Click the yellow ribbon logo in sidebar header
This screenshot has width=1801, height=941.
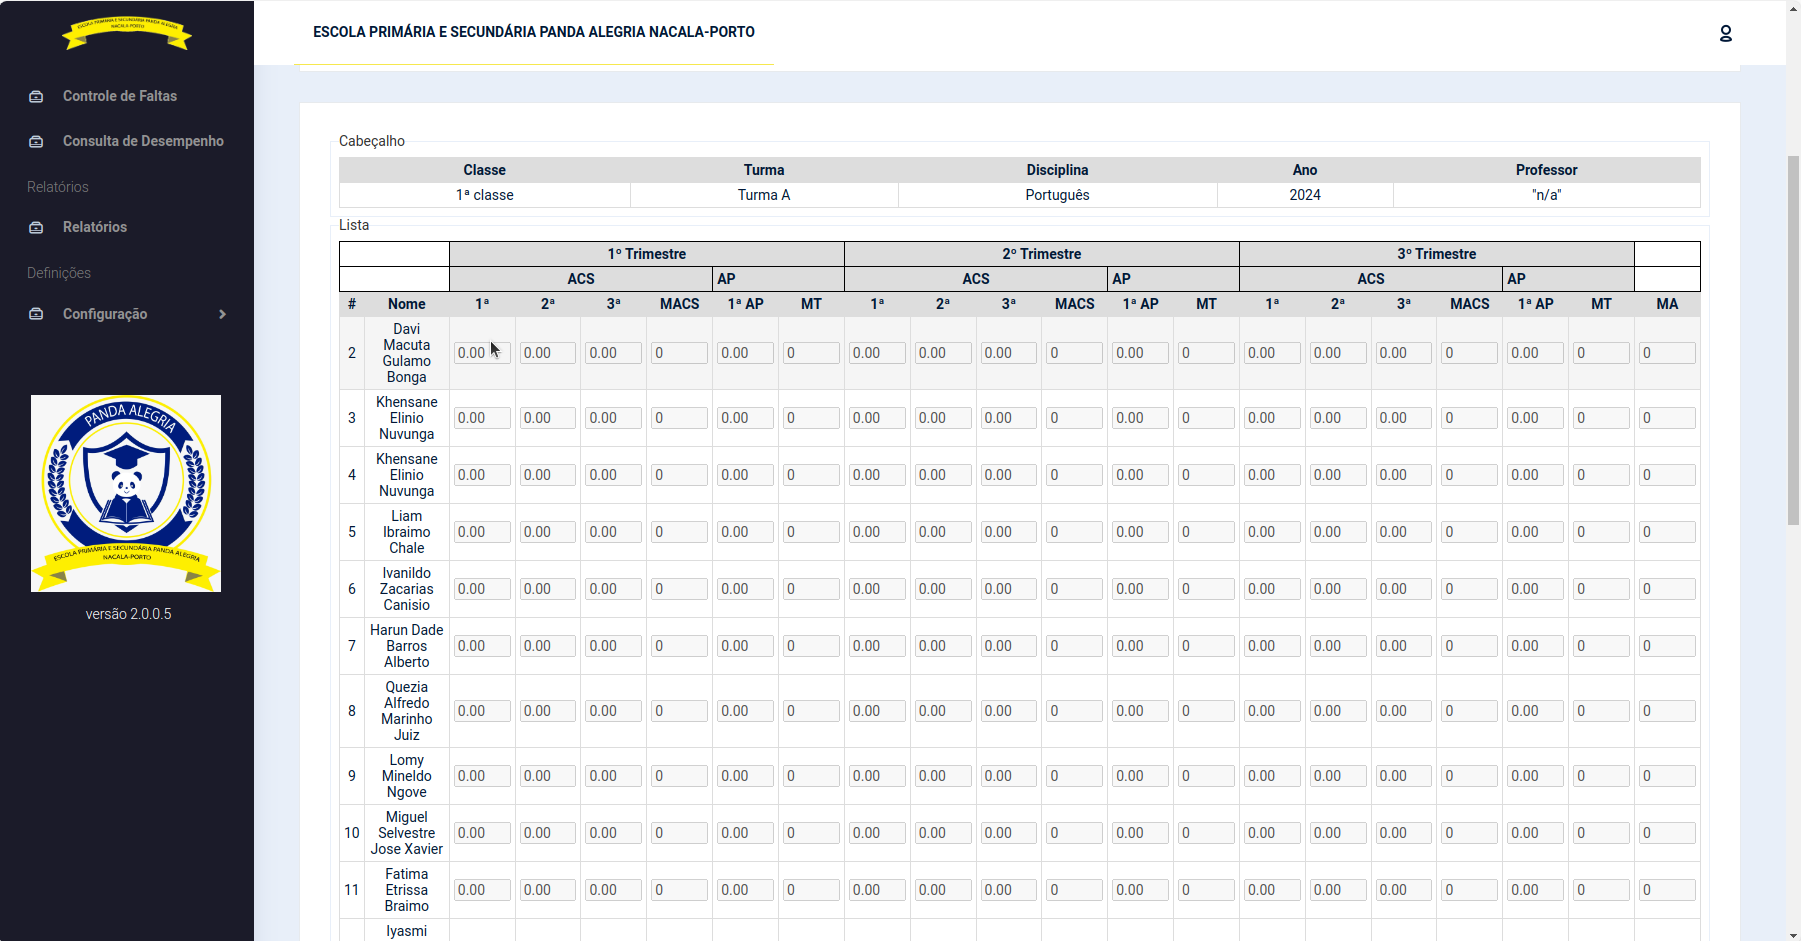point(127,33)
